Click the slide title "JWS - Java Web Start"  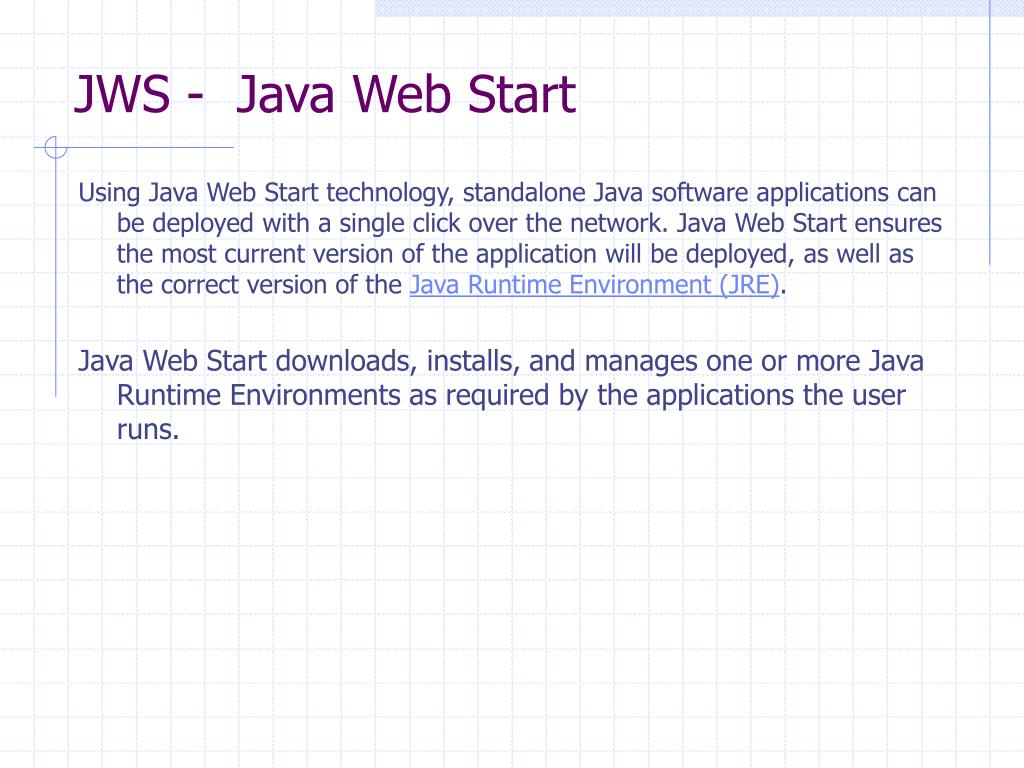[325, 94]
